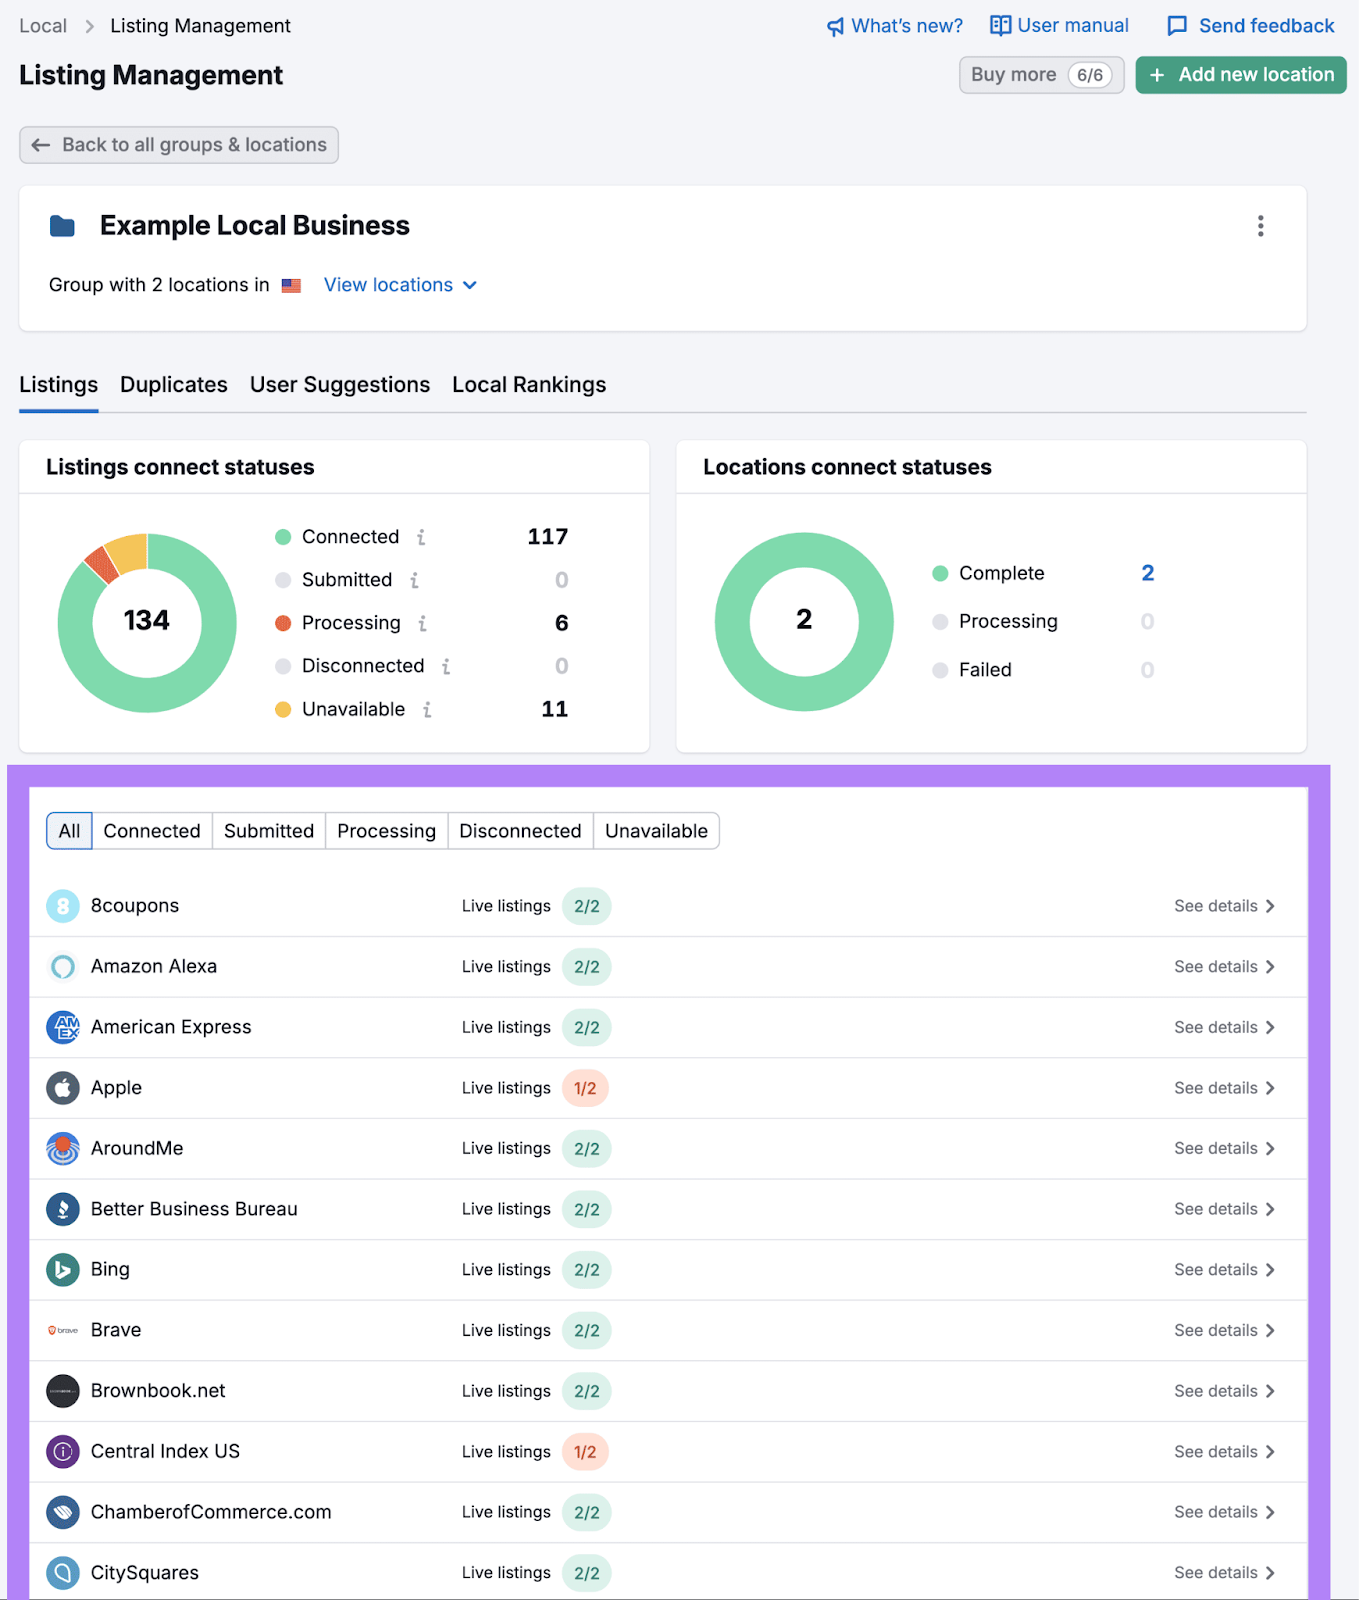The height and width of the screenshot is (1600, 1359).
Task: Filter listings by Processing
Action: point(386,831)
